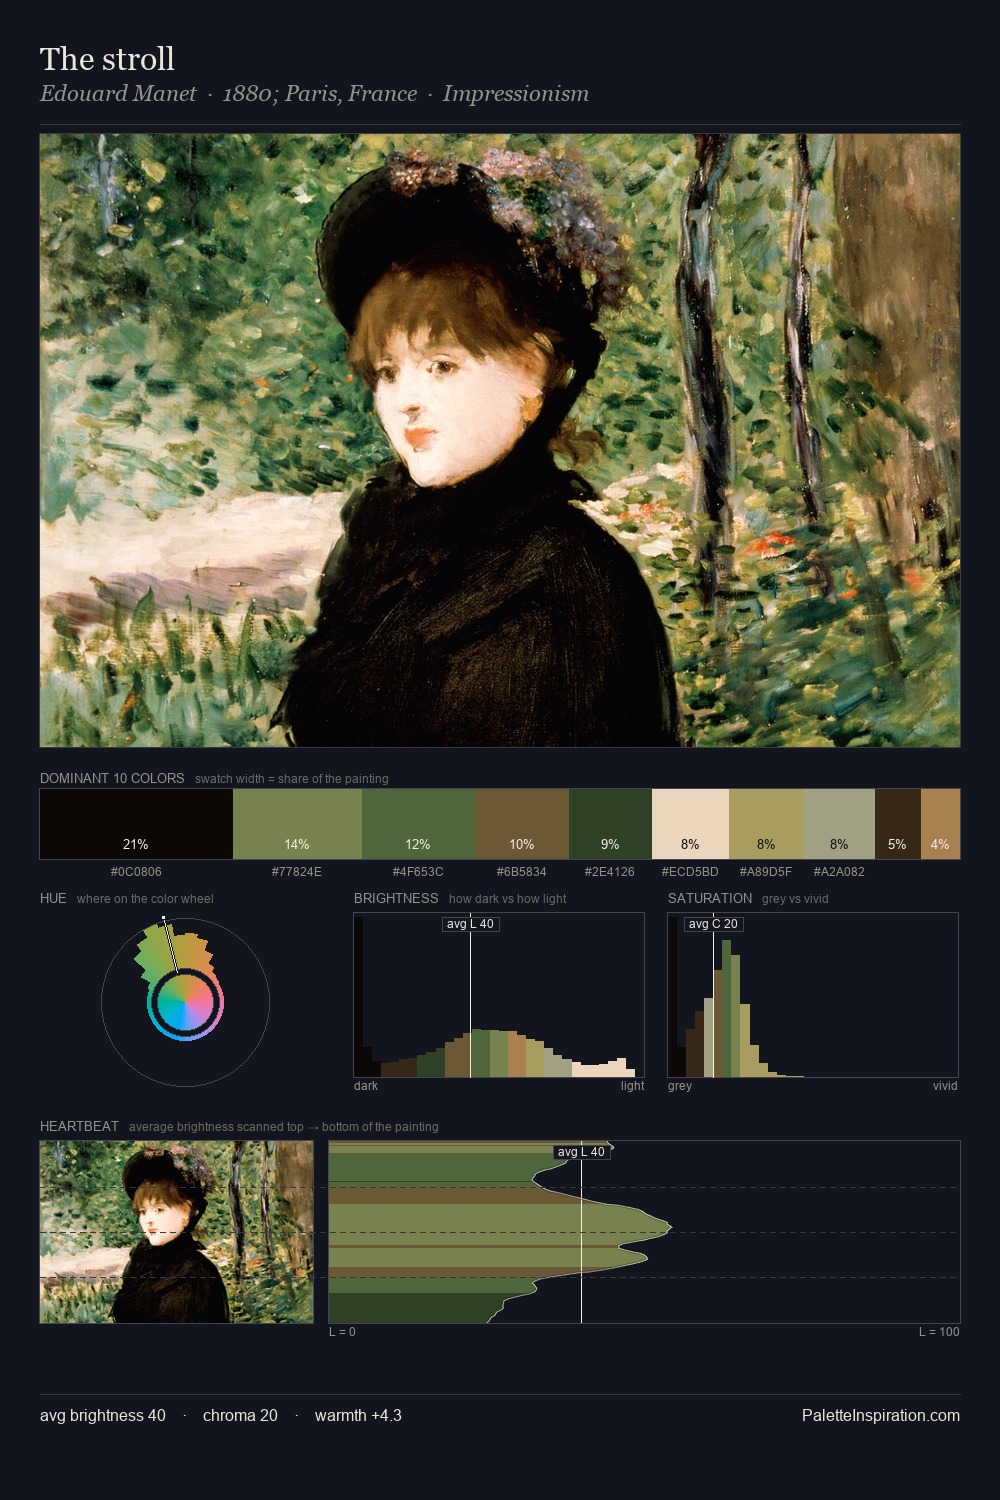The width and height of the screenshot is (1000, 1500).
Task: Click the hex code #A2A082
Action: coord(839,872)
